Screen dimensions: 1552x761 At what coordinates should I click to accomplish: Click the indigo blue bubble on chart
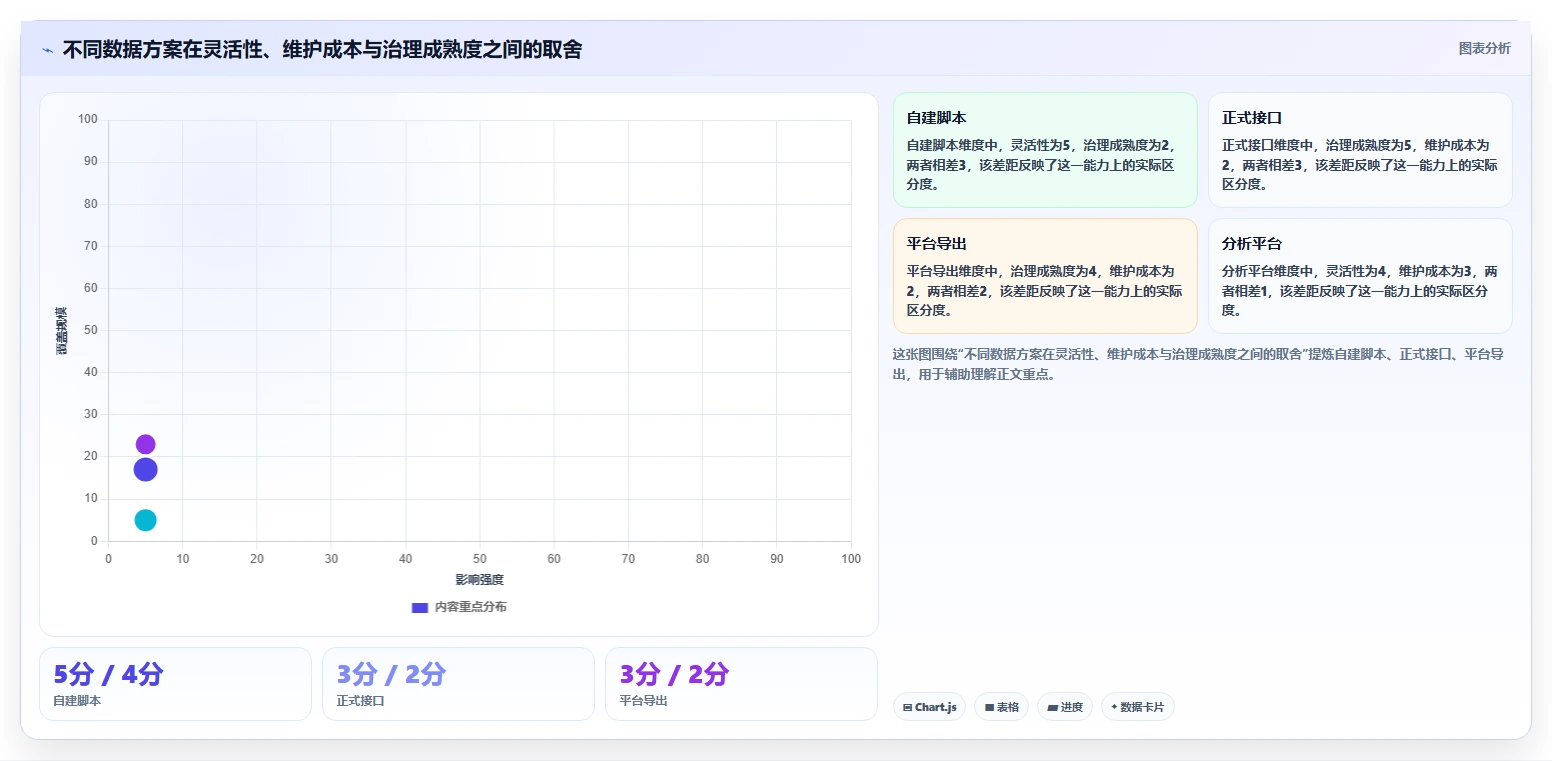pos(145,469)
